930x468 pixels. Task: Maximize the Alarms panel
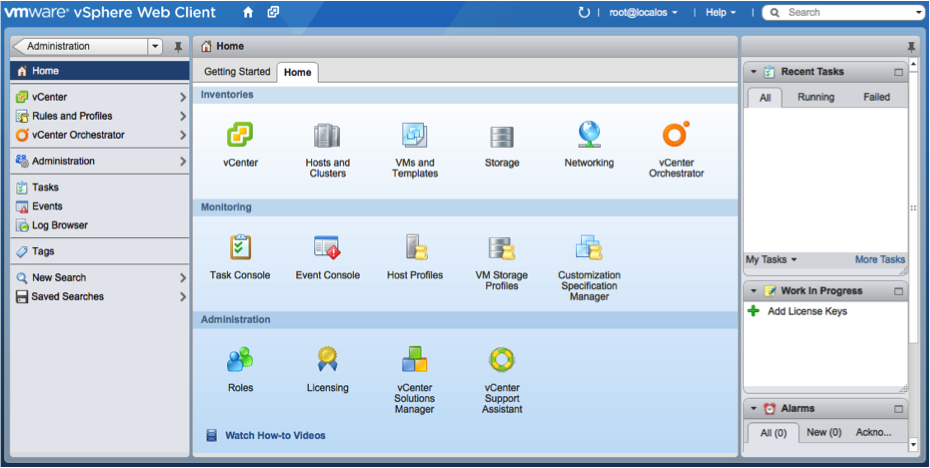(899, 409)
